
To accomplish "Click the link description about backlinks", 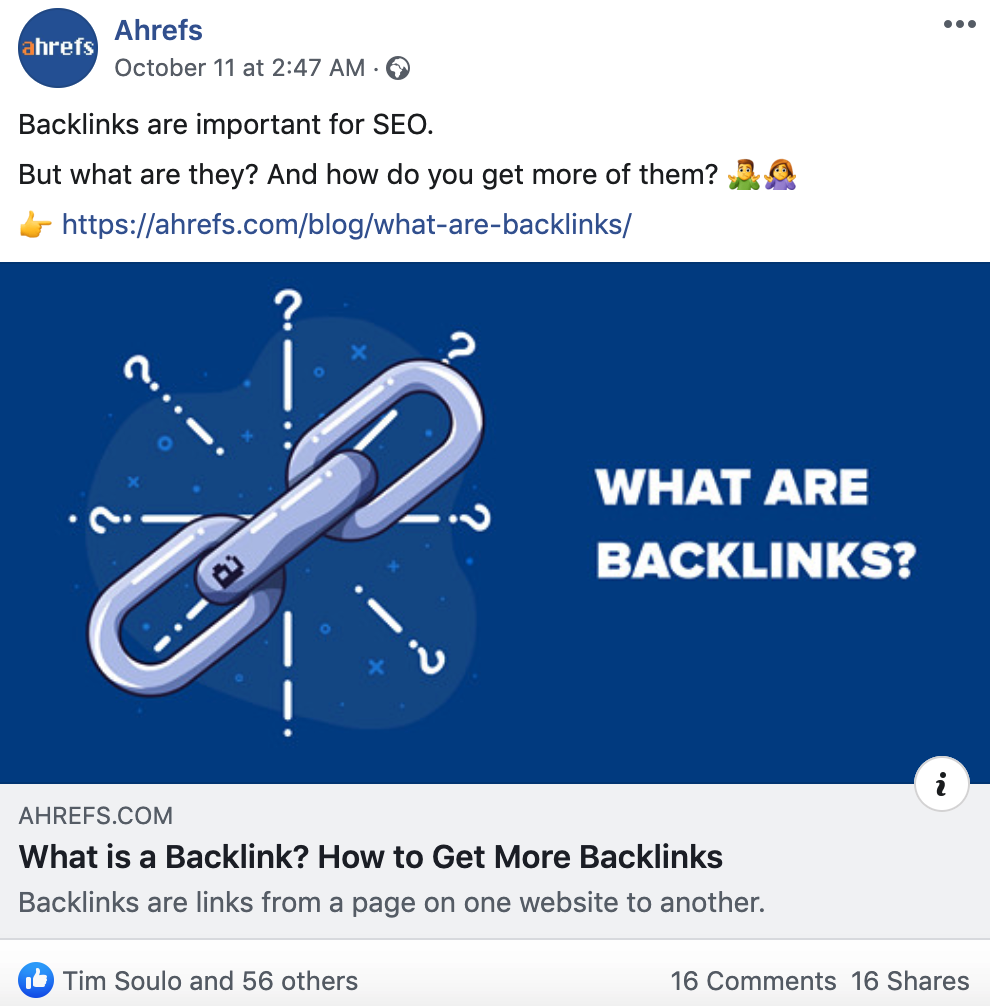I will pos(391,903).
